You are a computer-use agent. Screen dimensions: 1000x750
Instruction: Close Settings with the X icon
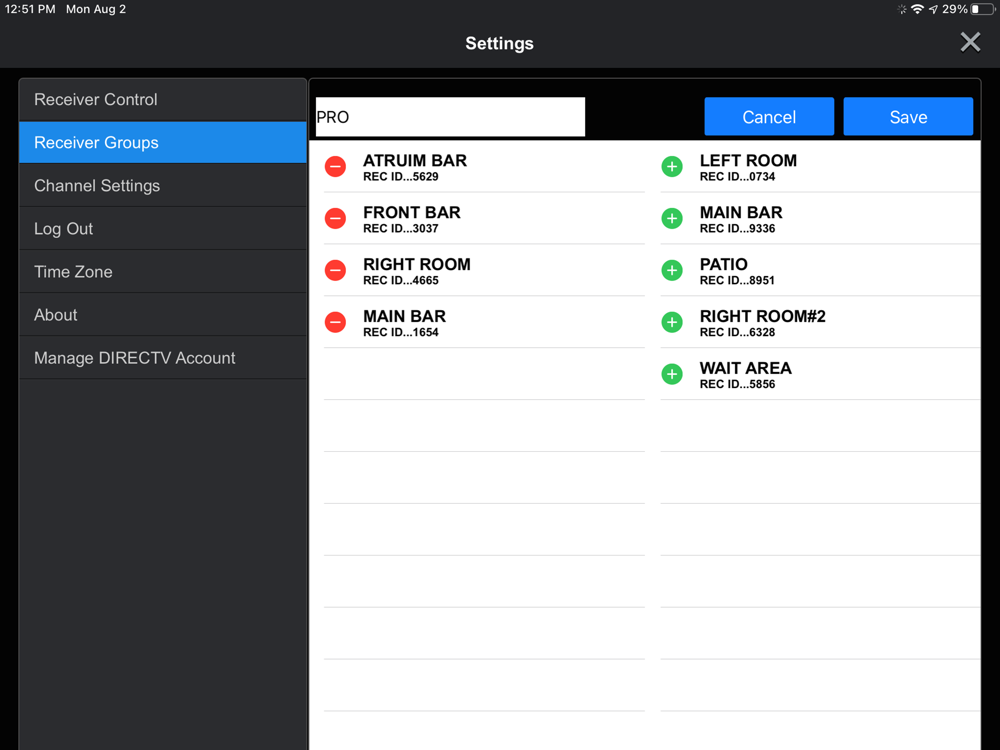click(970, 43)
